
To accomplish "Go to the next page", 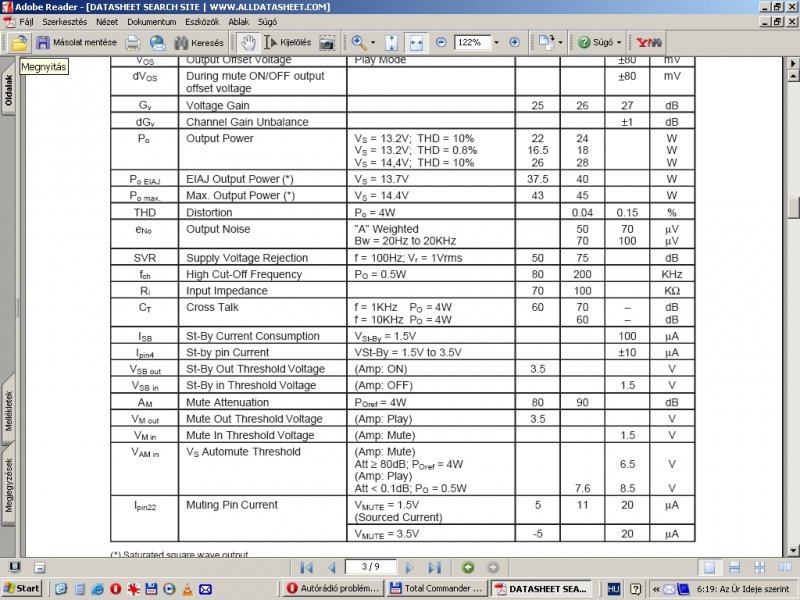I will pyautogui.click(x=409, y=567).
